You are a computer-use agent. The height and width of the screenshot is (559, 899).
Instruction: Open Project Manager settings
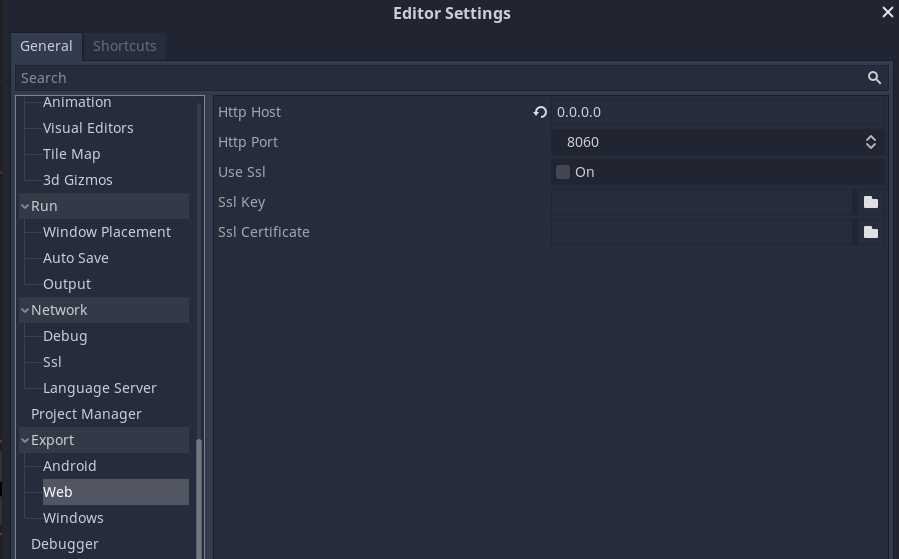coord(86,414)
